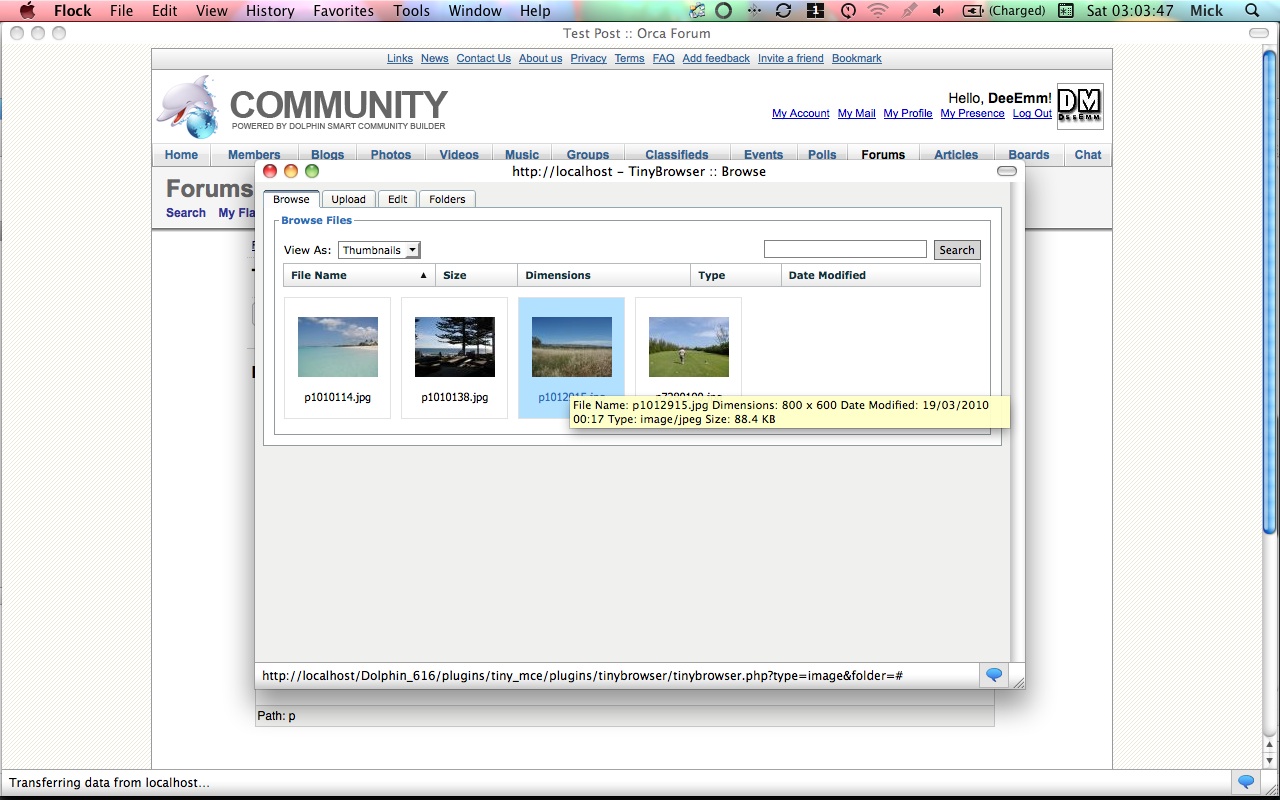Switch to the Browse tab
The image size is (1280, 800).
pyautogui.click(x=291, y=199)
